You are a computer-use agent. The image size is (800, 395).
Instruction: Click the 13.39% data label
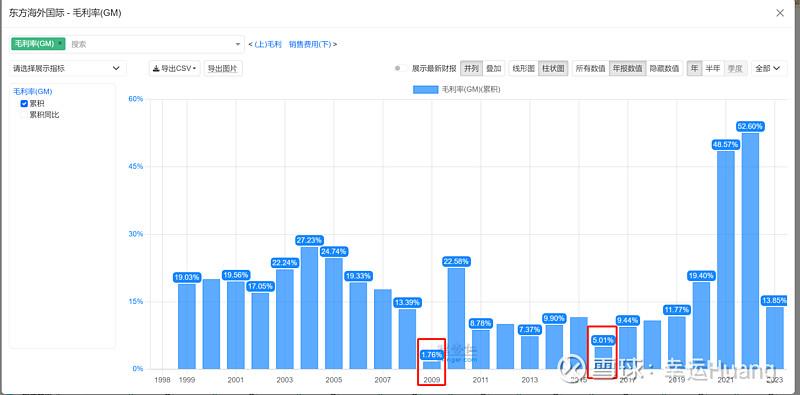(407, 303)
